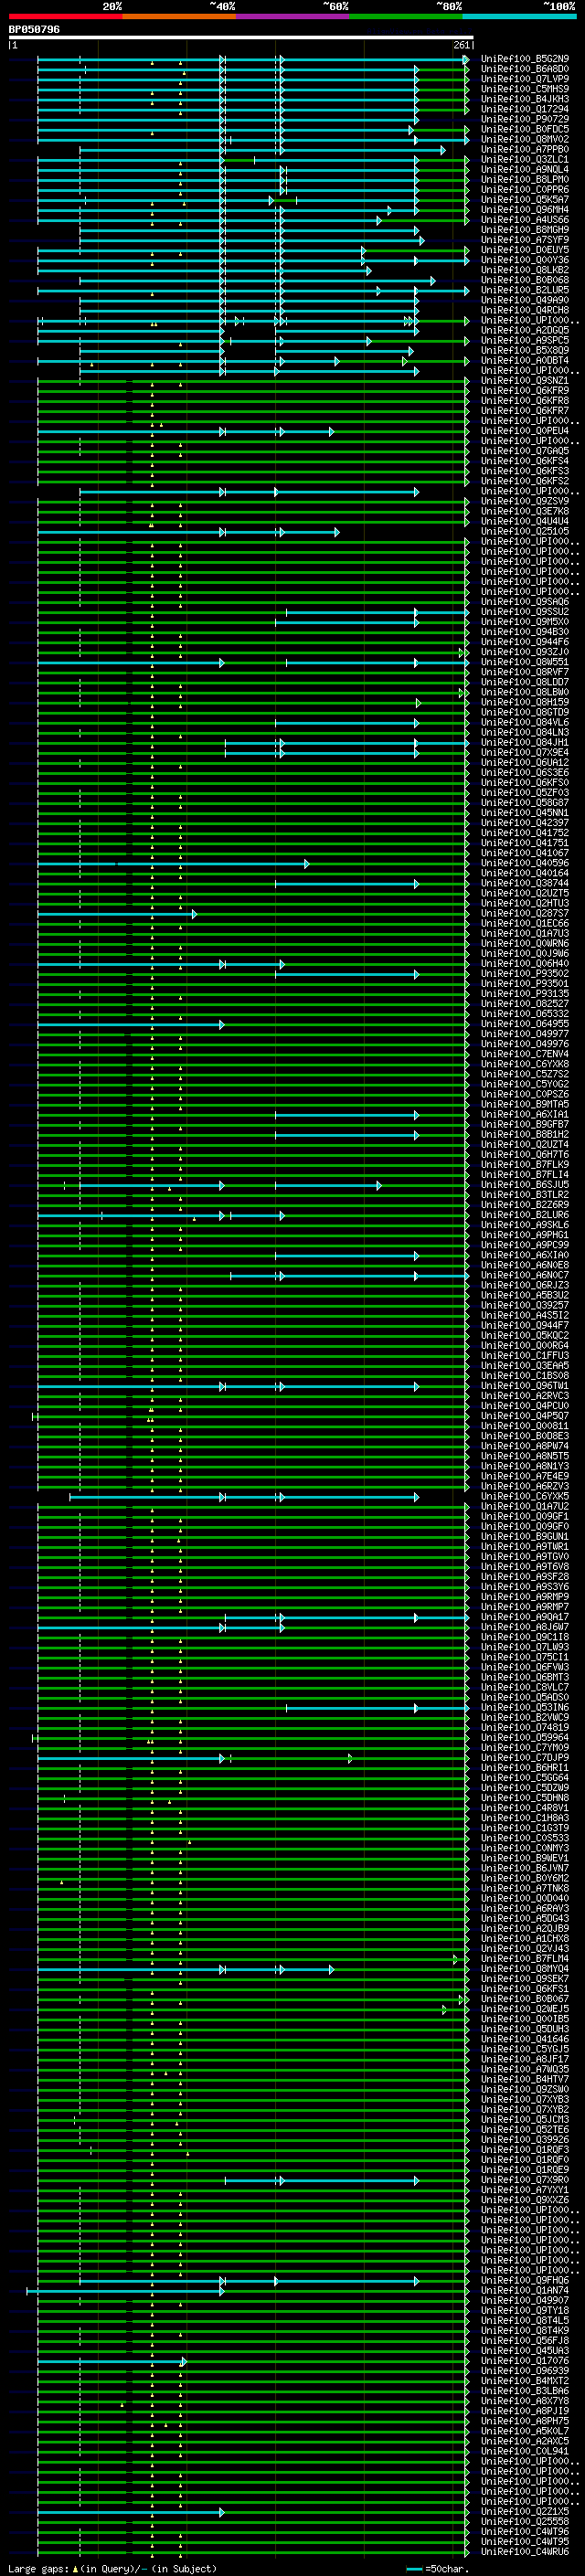Click the orange ~40% identity legend bar
Viewport: 585px width, 2576px height.
click(x=179, y=16)
